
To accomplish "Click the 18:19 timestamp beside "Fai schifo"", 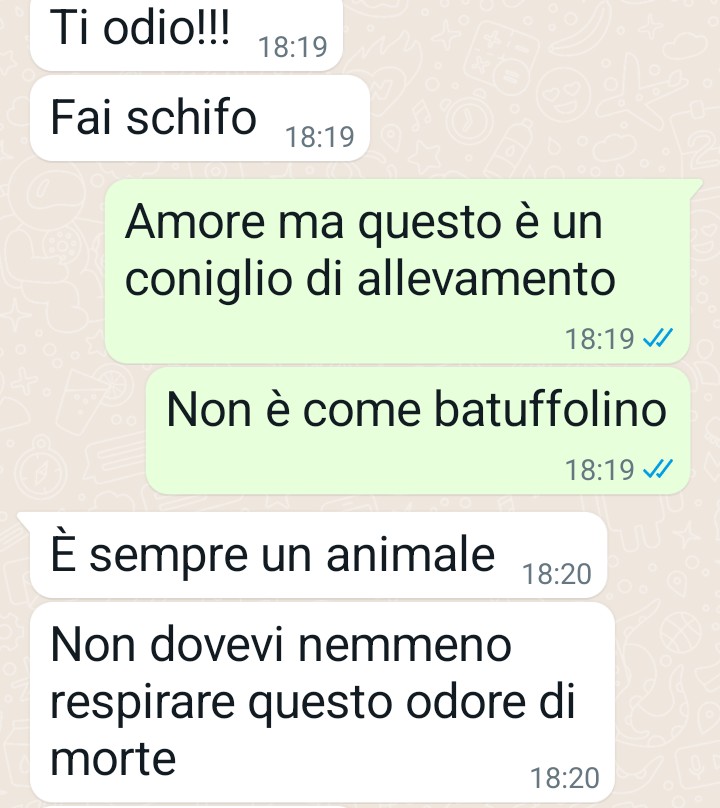I will click(320, 137).
